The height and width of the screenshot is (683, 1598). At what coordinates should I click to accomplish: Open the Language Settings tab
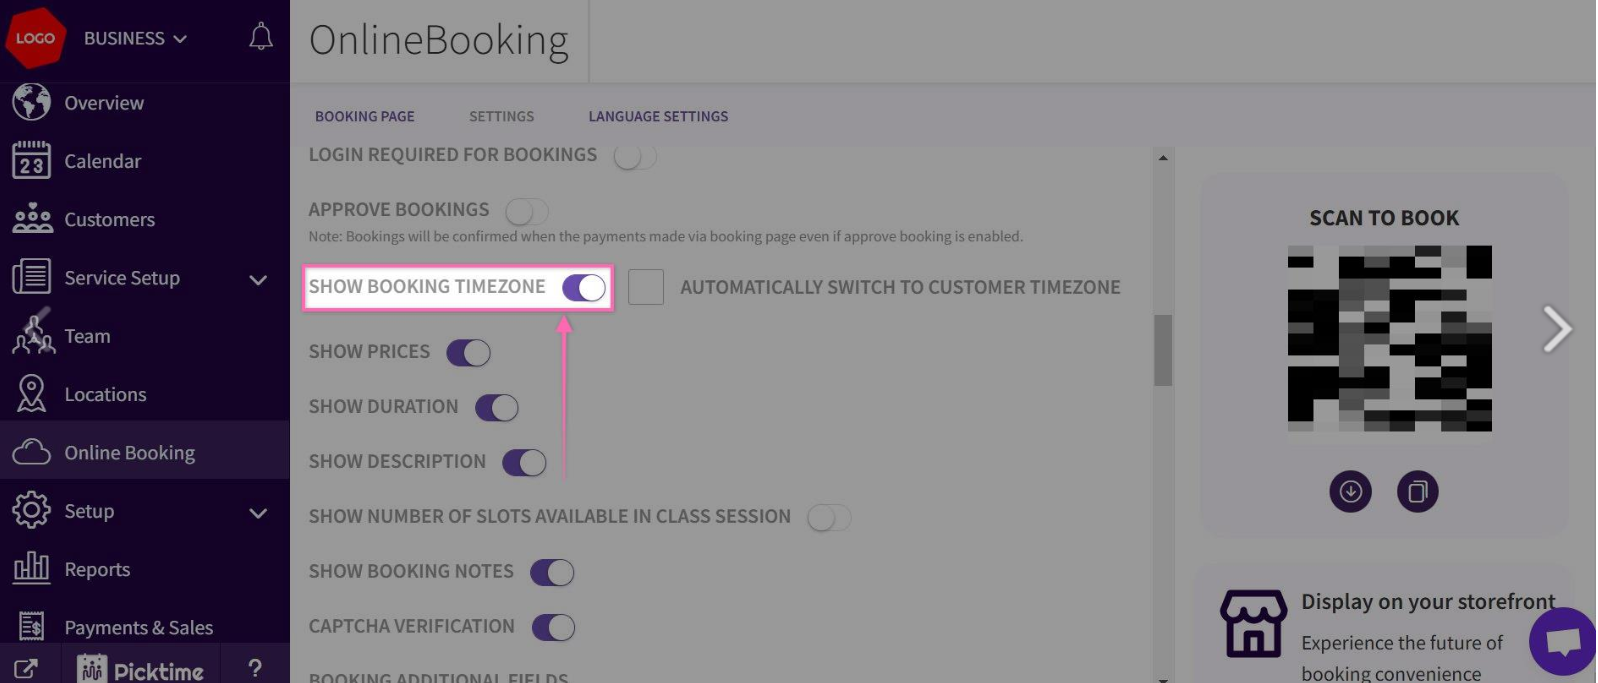(x=657, y=116)
